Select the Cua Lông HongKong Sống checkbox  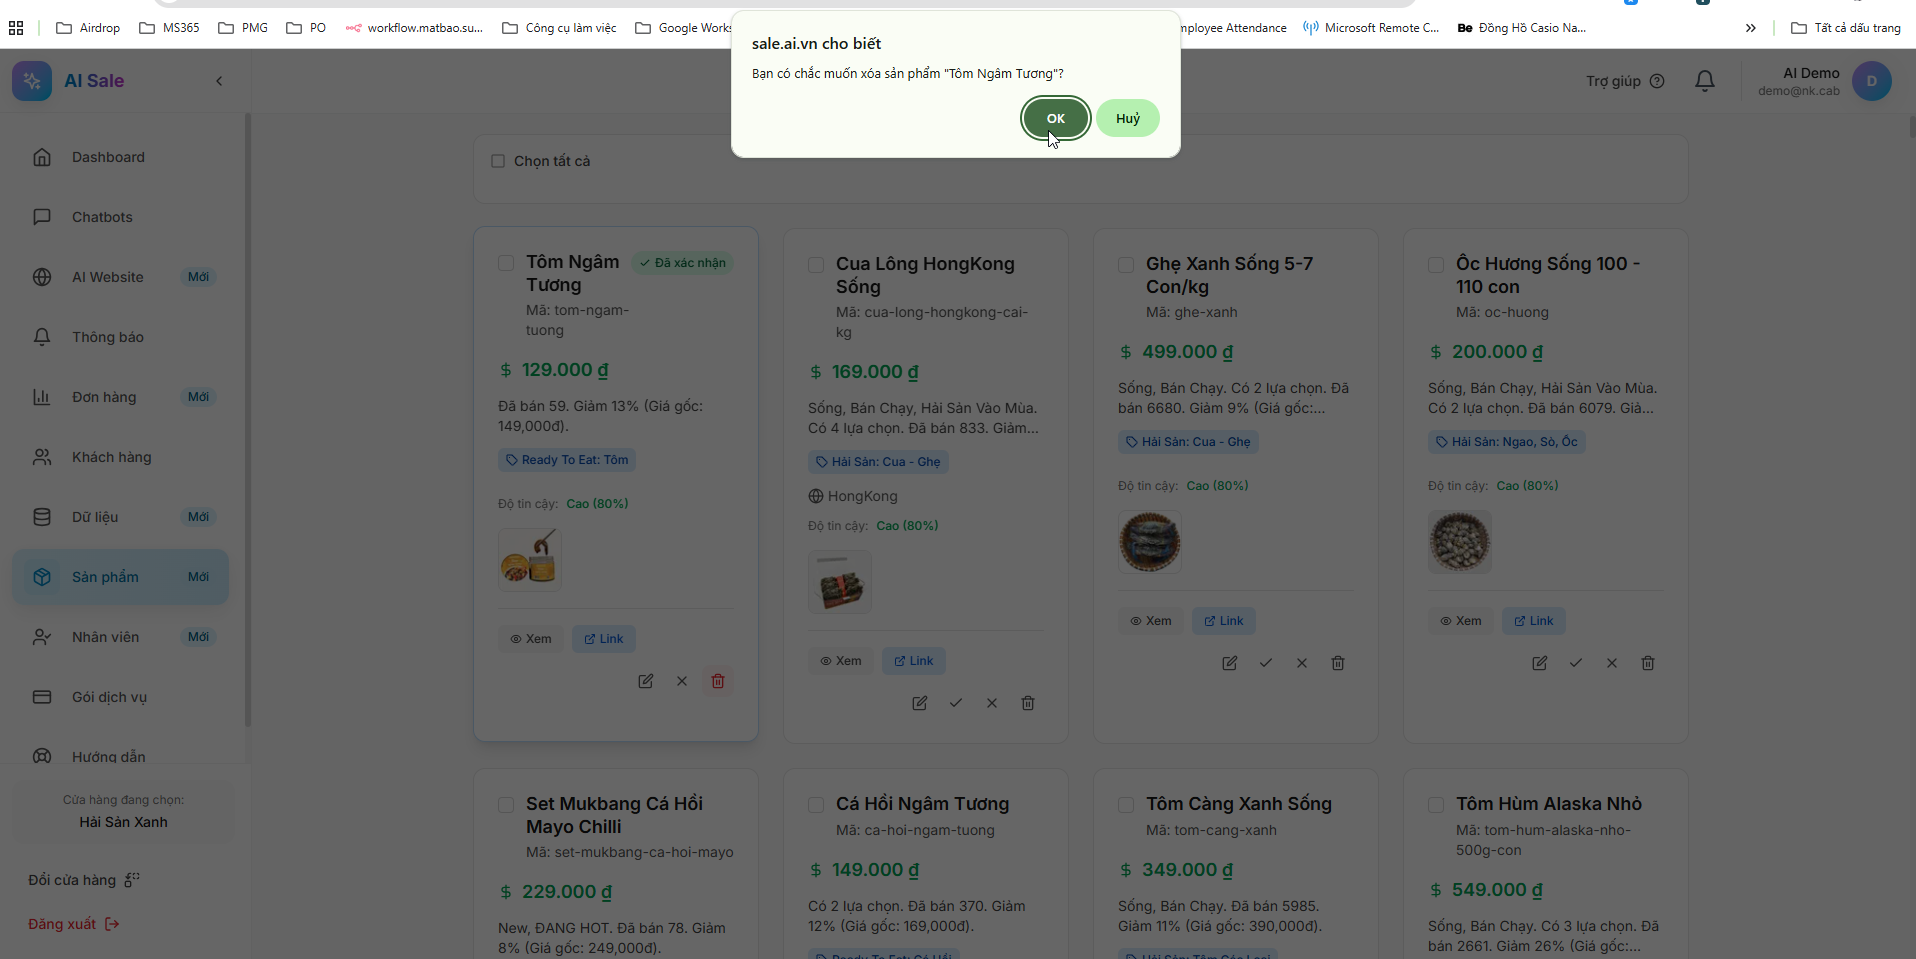[816, 265]
